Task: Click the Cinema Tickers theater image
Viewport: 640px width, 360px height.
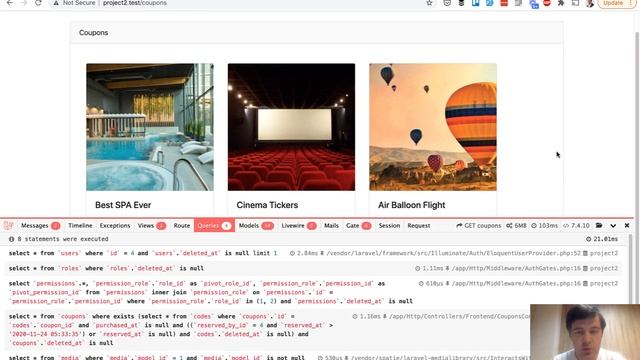Action: (291, 127)
